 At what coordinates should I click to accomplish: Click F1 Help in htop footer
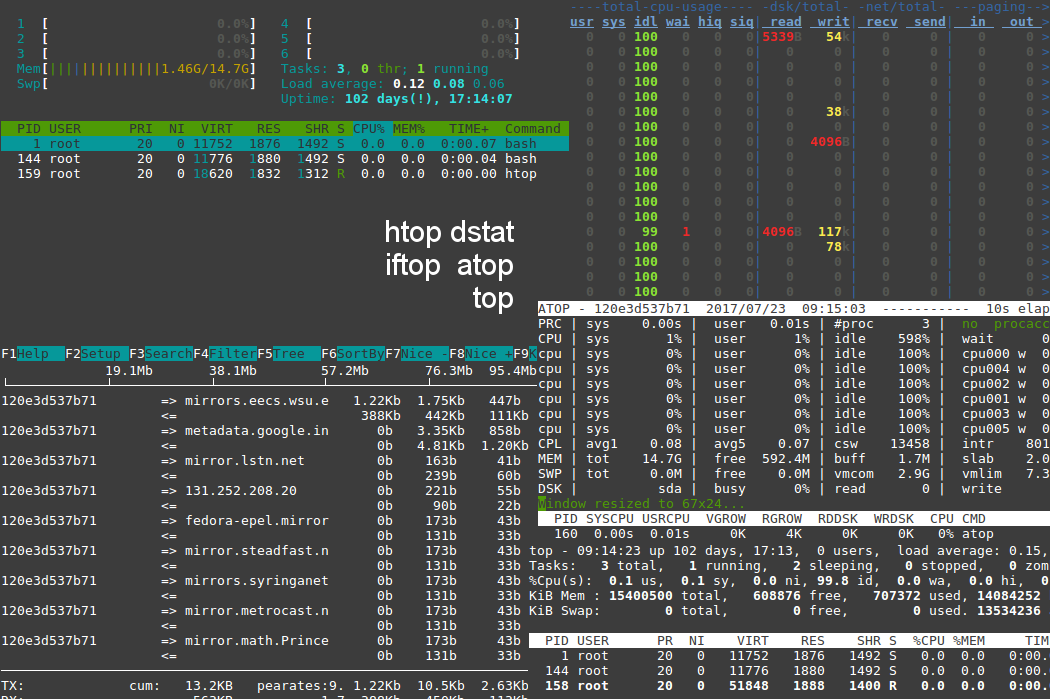coord(33,354)
